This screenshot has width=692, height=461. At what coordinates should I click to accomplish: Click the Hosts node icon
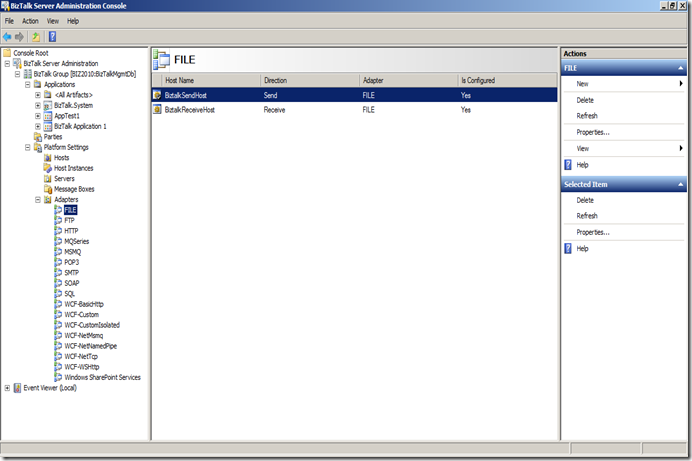(x=48, y=157)
